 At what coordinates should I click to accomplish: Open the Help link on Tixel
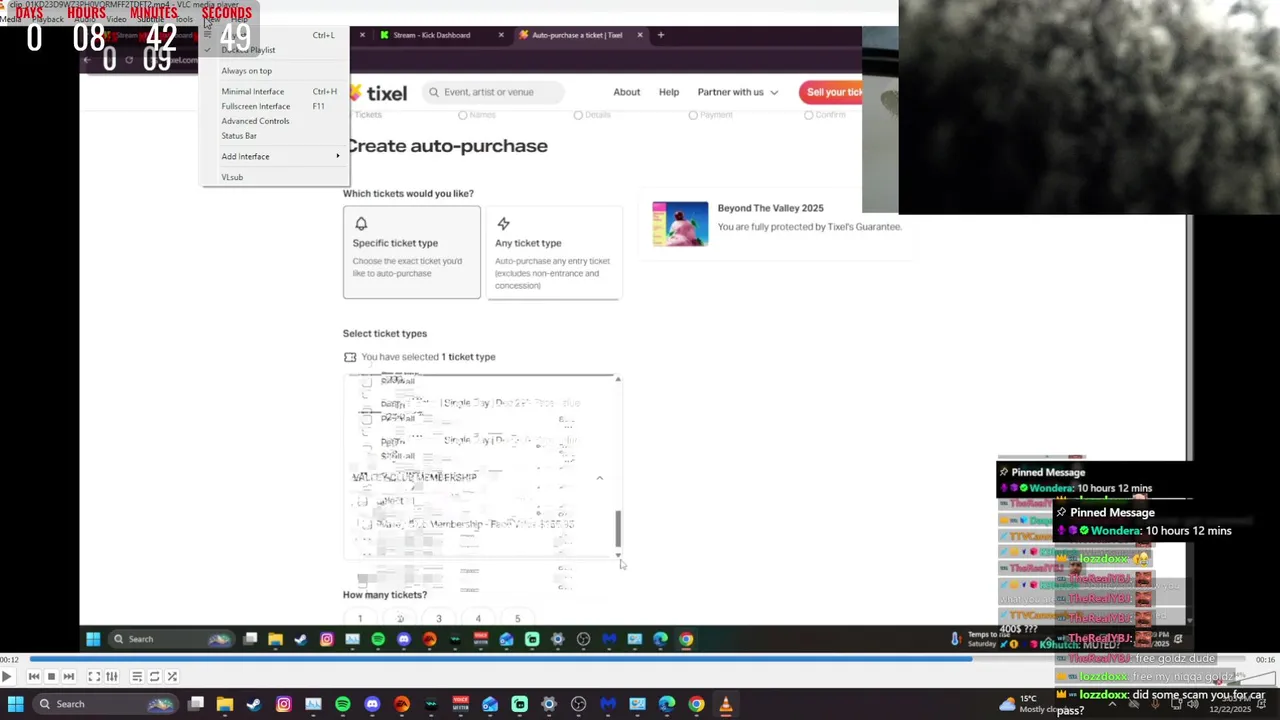pos(669,92)
